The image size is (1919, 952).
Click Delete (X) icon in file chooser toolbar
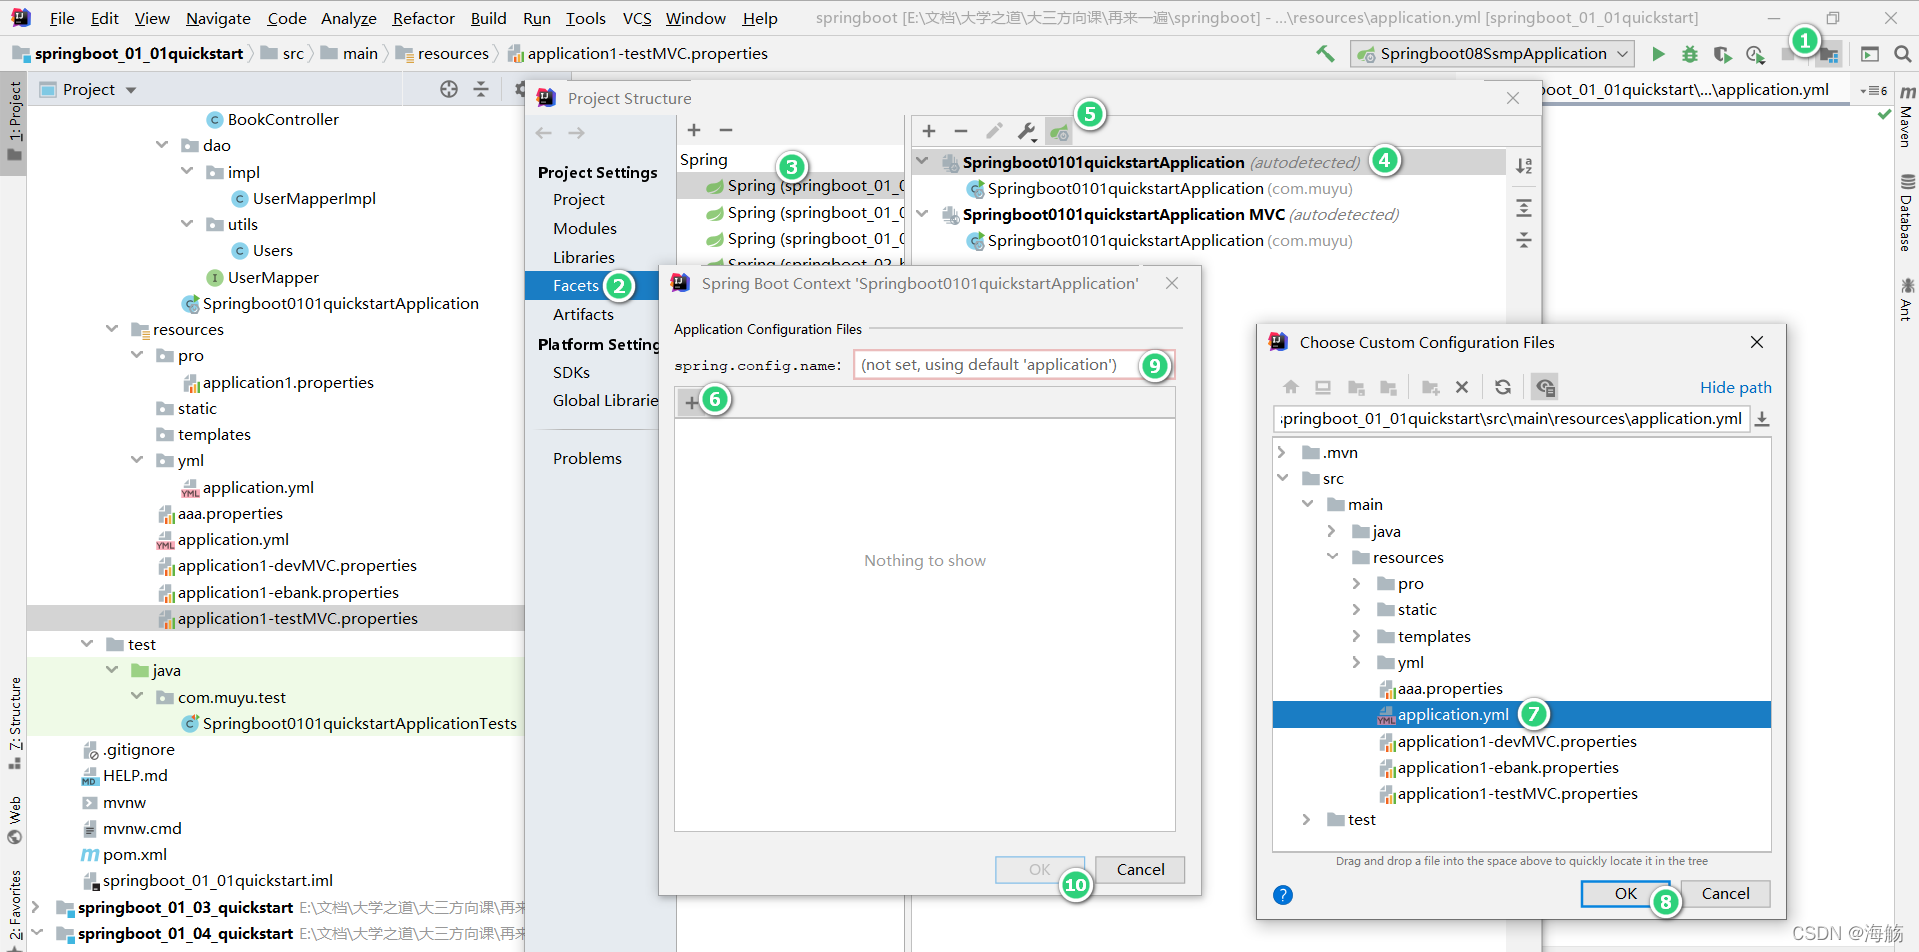[1462, 387]
